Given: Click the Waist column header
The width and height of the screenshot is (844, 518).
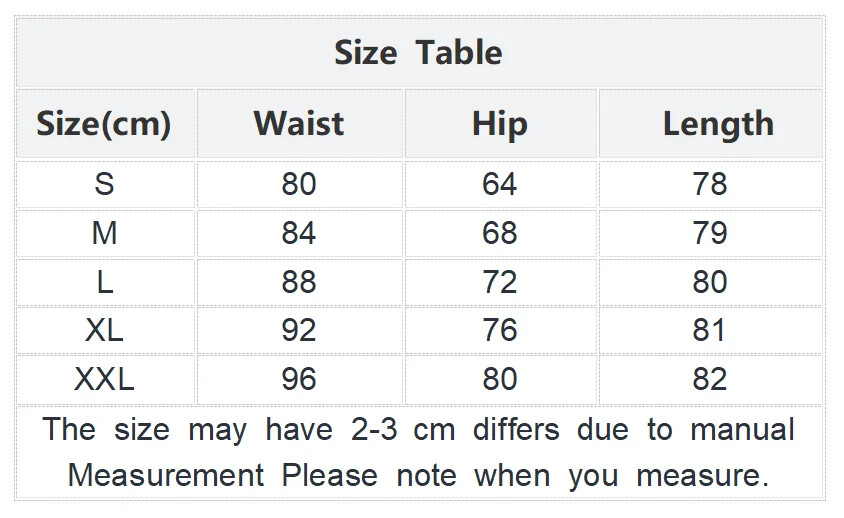Looking at the screenshot, I should pos(299,123).
